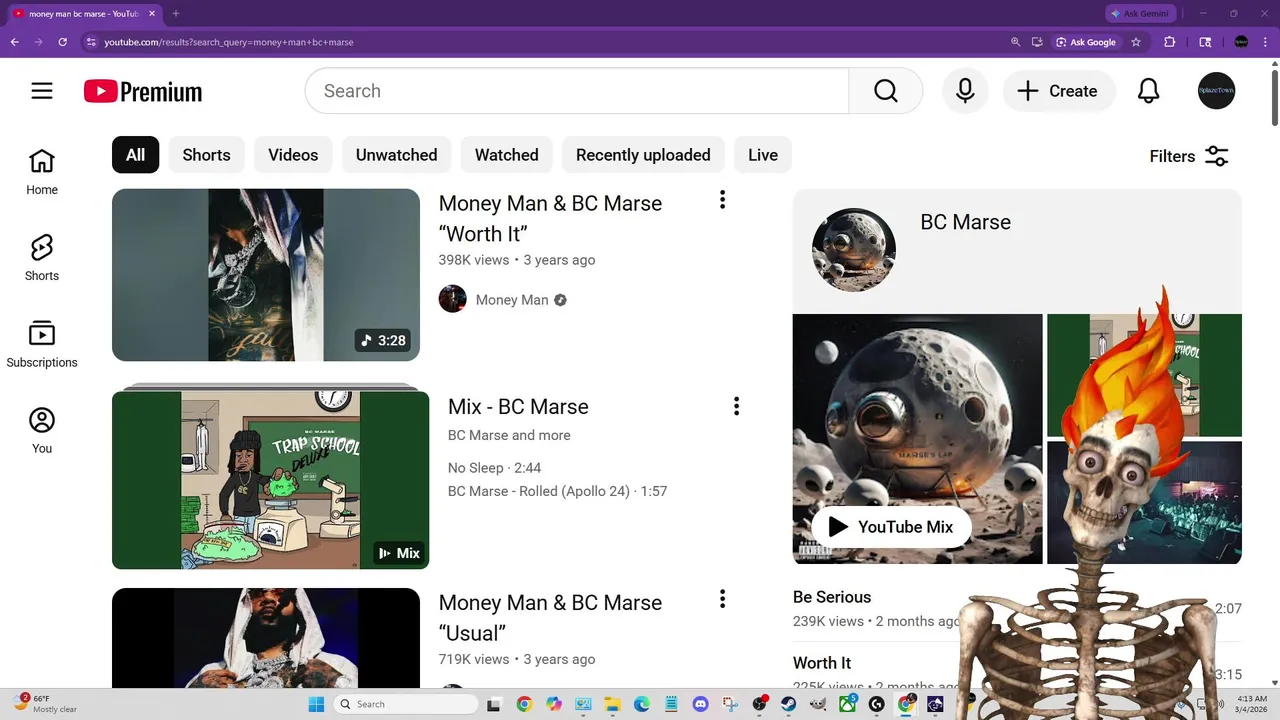Open a new browser tab

pyautogui.click(x=176, y=14)
